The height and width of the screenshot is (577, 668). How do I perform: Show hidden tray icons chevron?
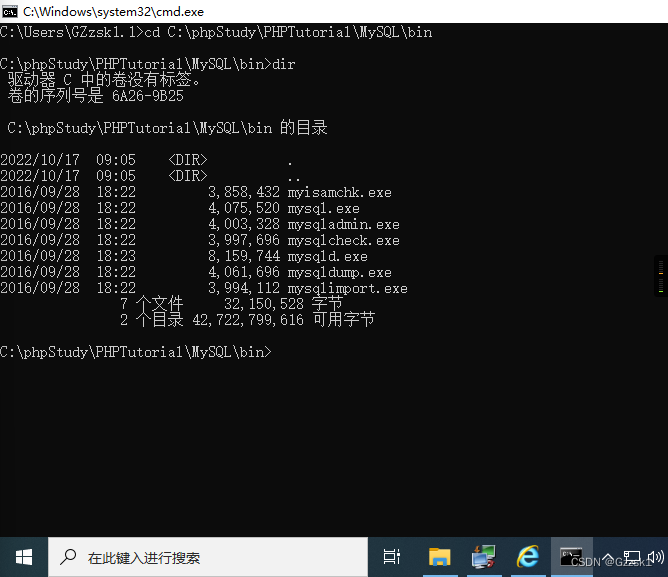point(608,557)
